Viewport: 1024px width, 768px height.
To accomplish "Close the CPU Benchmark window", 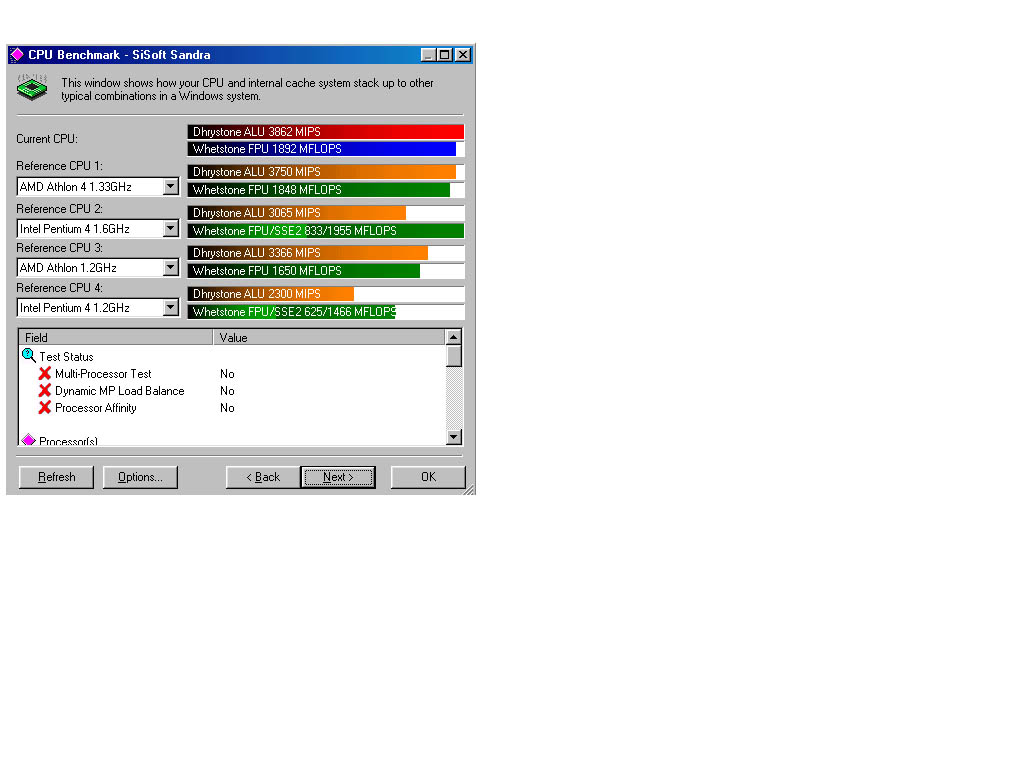I will pyautogui.click(x=463, y=55).
